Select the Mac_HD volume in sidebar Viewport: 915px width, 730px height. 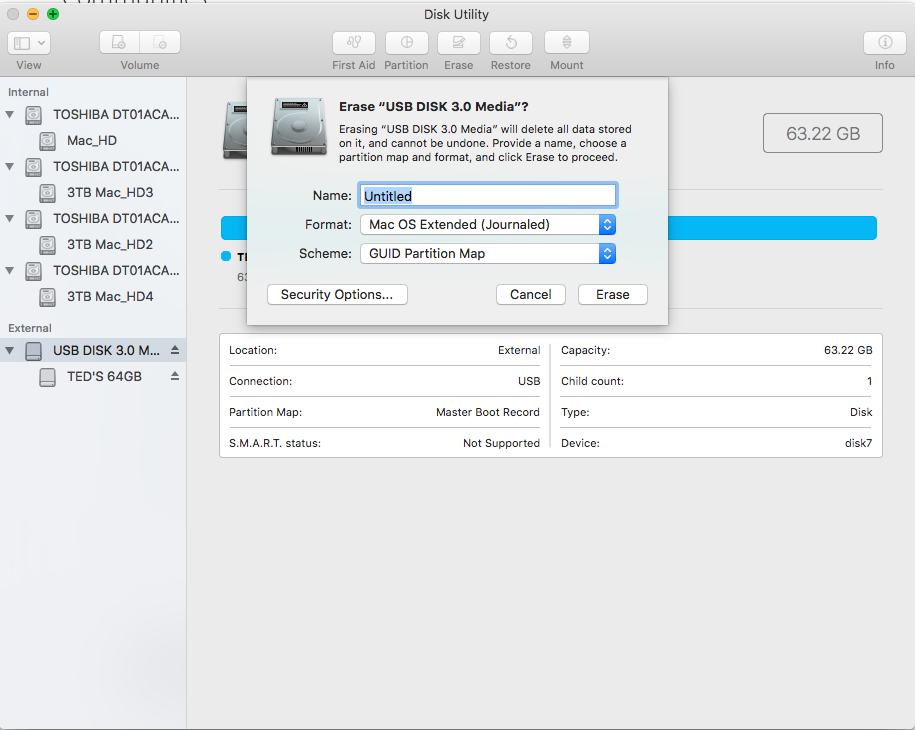click(x=92, y=141)
